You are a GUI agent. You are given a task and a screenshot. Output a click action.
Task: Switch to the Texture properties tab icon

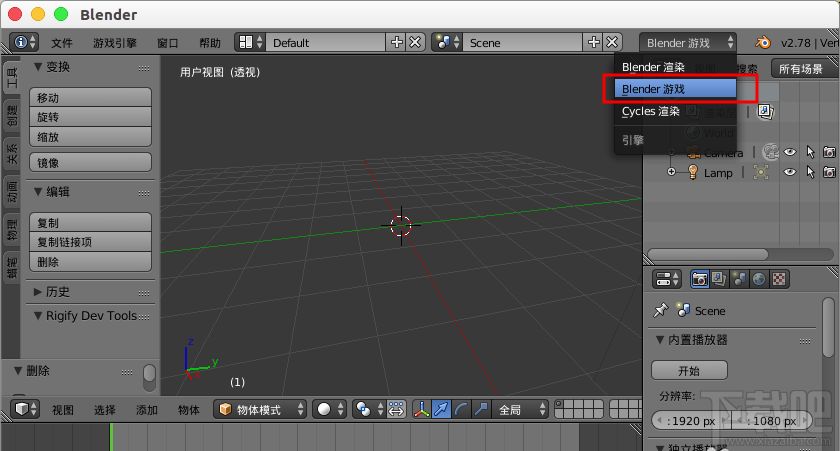pos(779,279)
